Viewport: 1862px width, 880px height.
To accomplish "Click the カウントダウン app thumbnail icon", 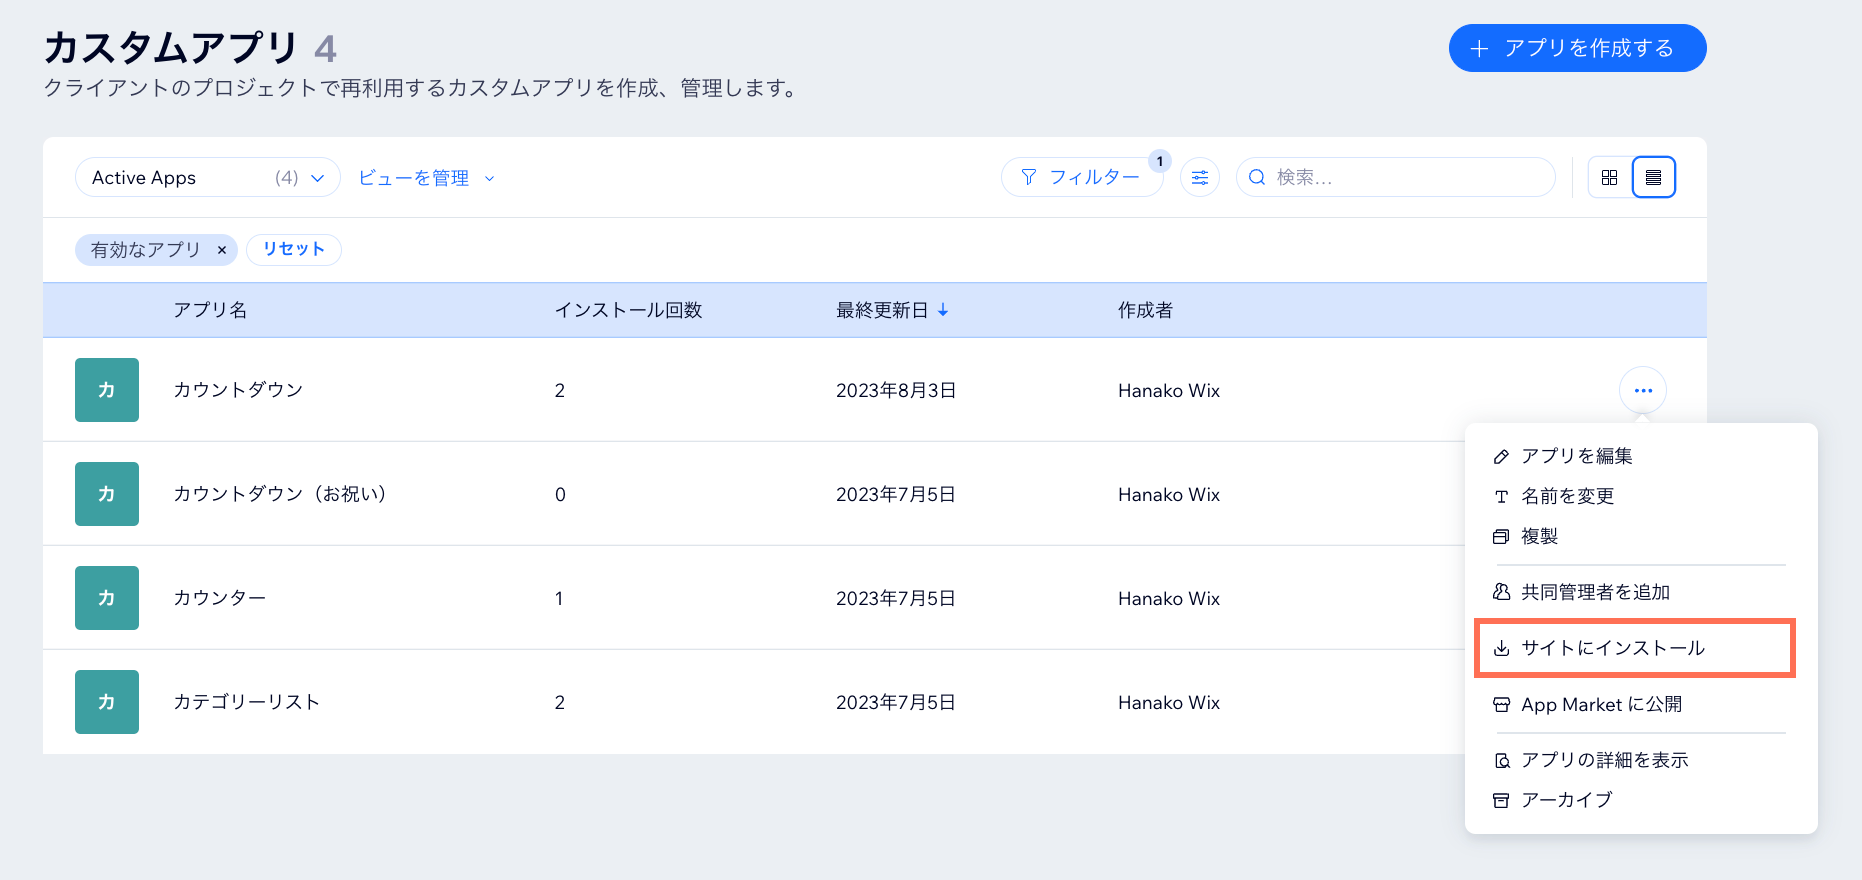I will (107, 390).
